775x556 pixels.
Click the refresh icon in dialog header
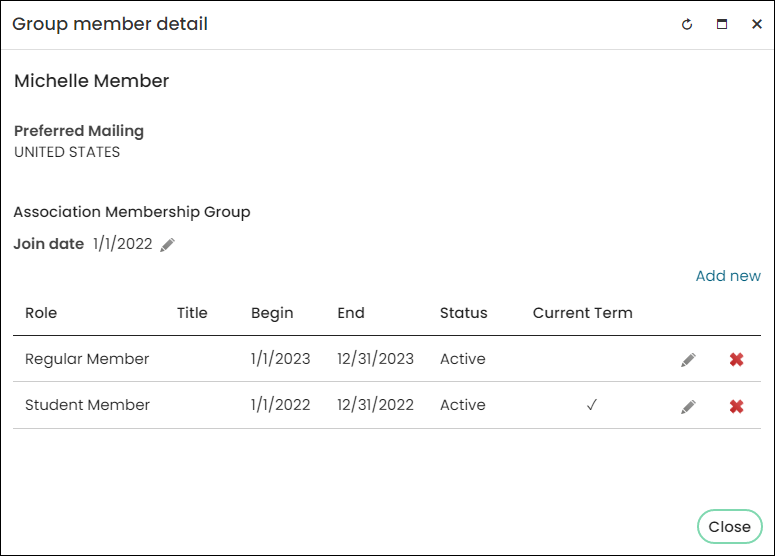tap(687, 24)
